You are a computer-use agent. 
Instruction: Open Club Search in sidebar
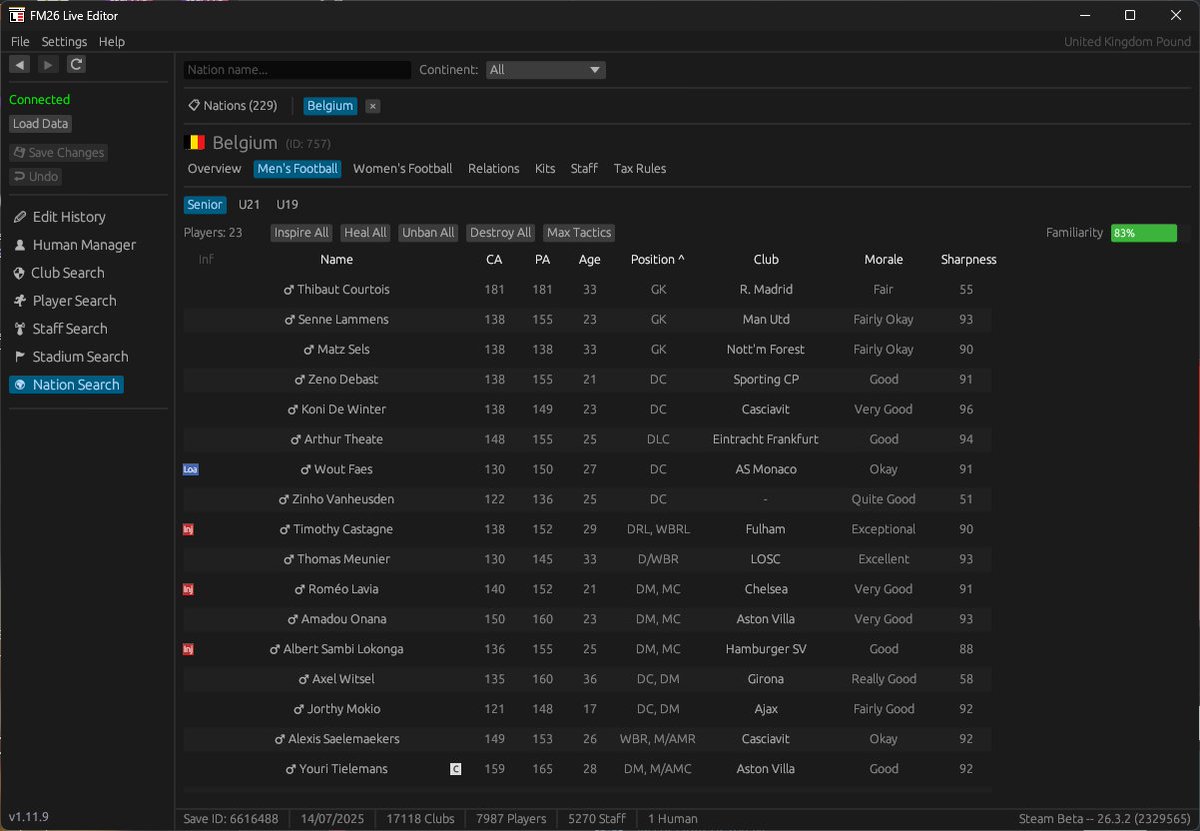click(58, 273)
